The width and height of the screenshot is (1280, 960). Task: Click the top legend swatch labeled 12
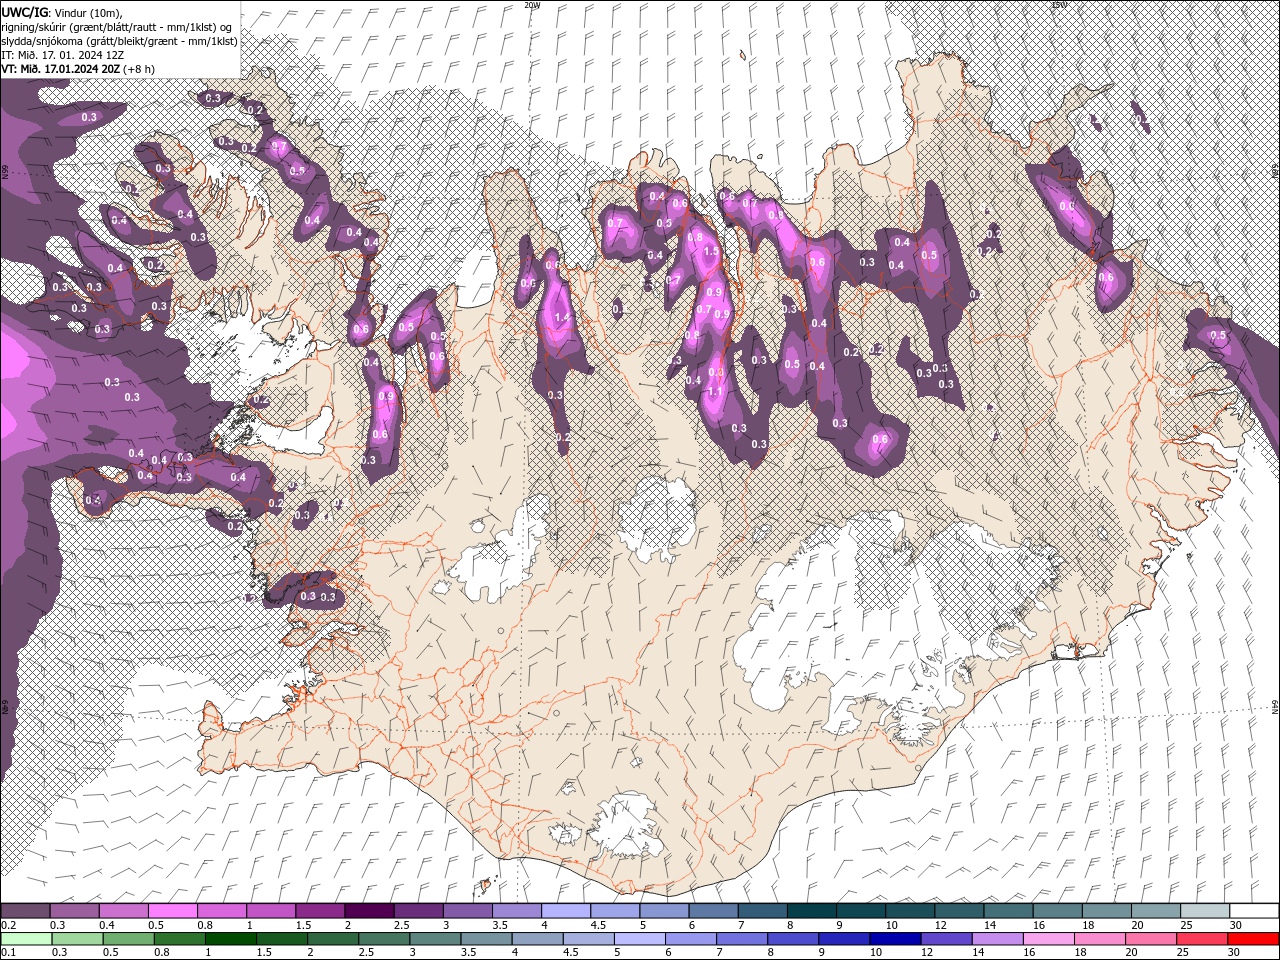tap(958, 911)
